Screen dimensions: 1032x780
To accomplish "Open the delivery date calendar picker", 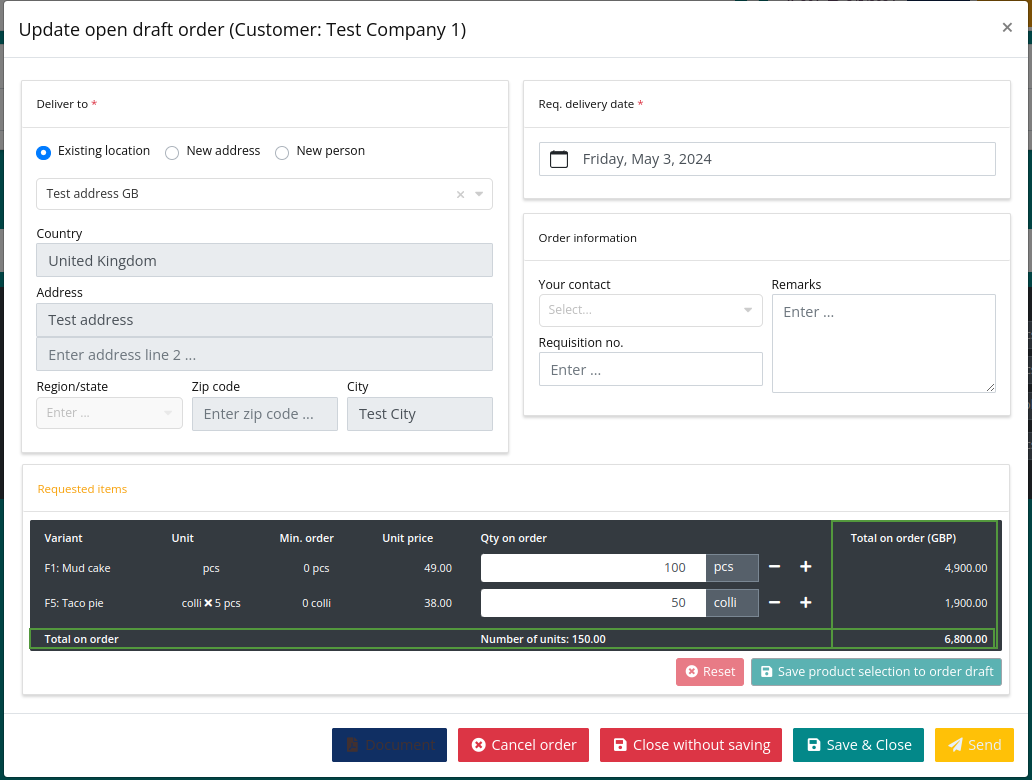I will pos(559,158).
